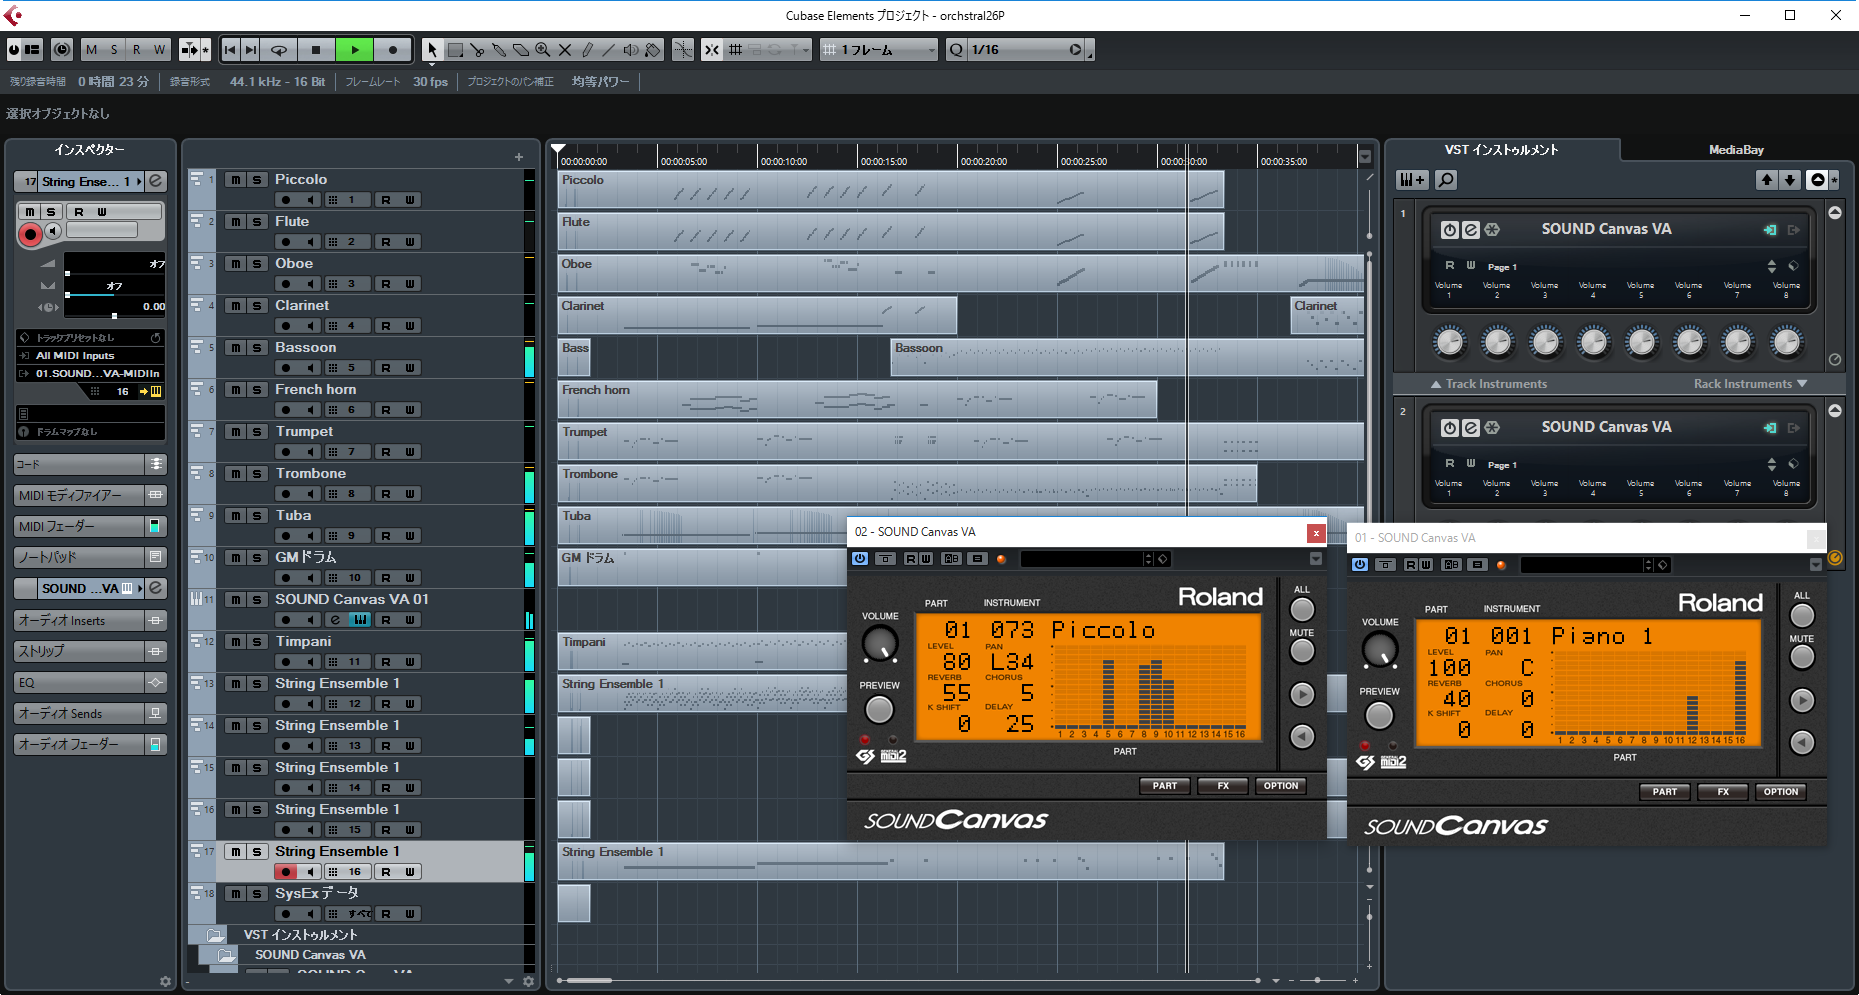Click OPTION button in 02 SOUND Canvas window
The width and height of the screenshot is (1859, 995).
tap(1281, 786)
